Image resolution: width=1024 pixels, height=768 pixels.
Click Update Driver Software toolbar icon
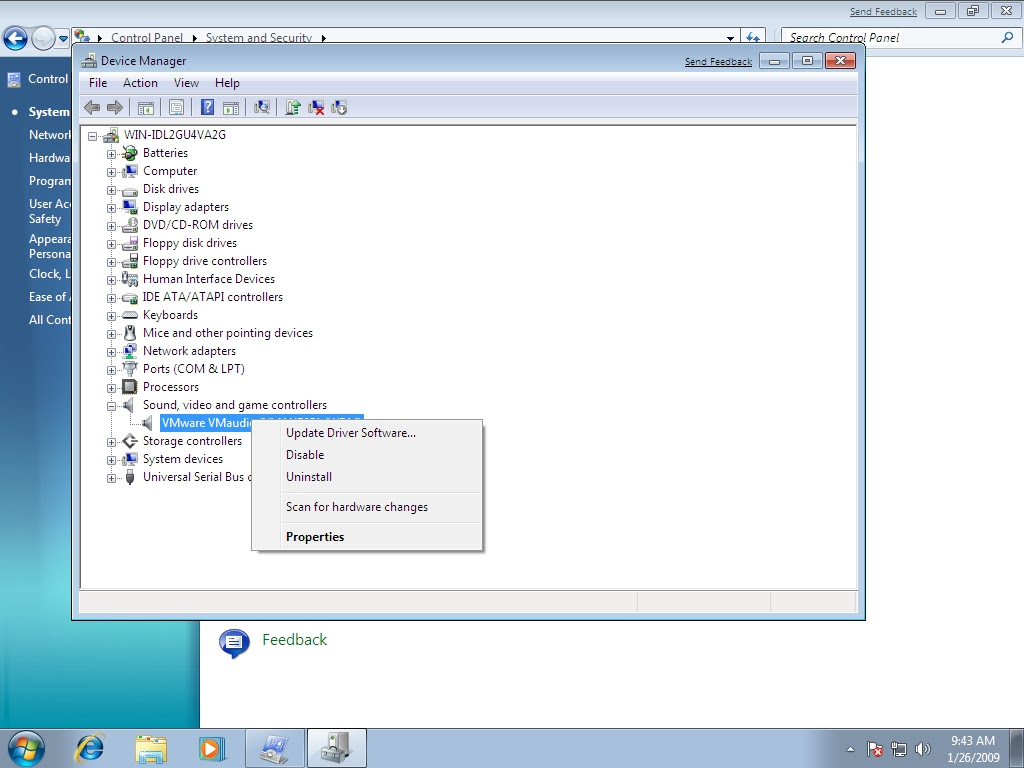click(x=293, y=107)
